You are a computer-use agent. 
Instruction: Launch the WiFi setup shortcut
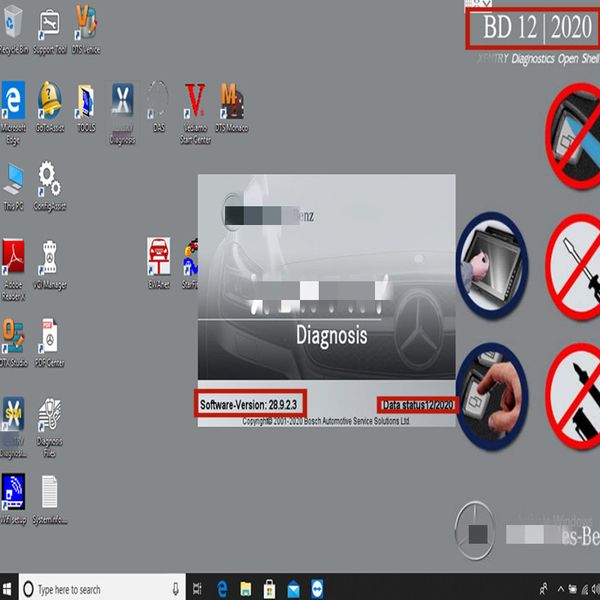tap(13, 499)
